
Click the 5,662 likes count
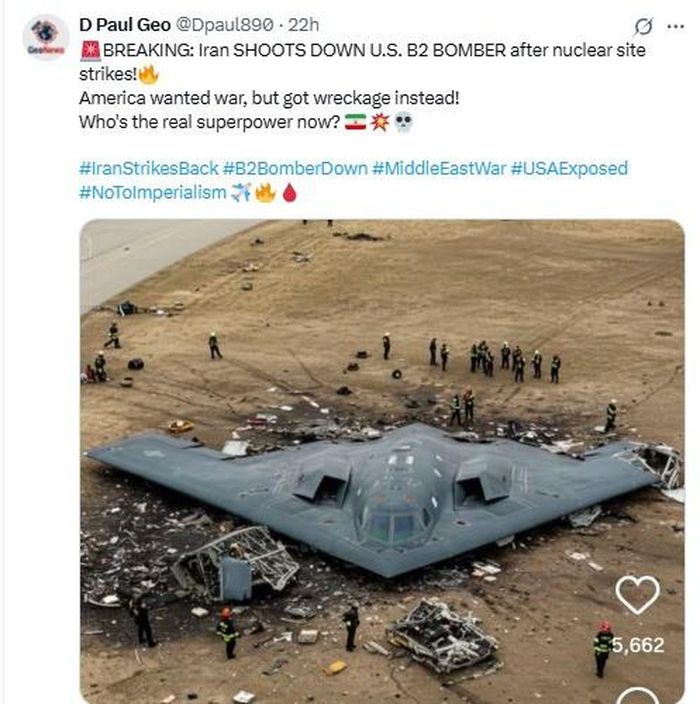[637, 645]
